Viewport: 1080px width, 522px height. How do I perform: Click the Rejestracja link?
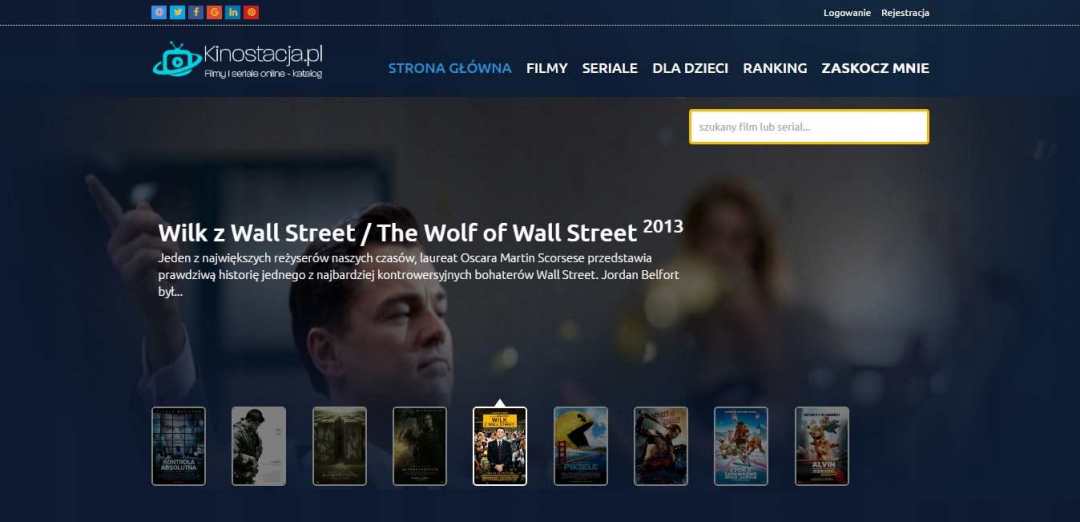905,13
